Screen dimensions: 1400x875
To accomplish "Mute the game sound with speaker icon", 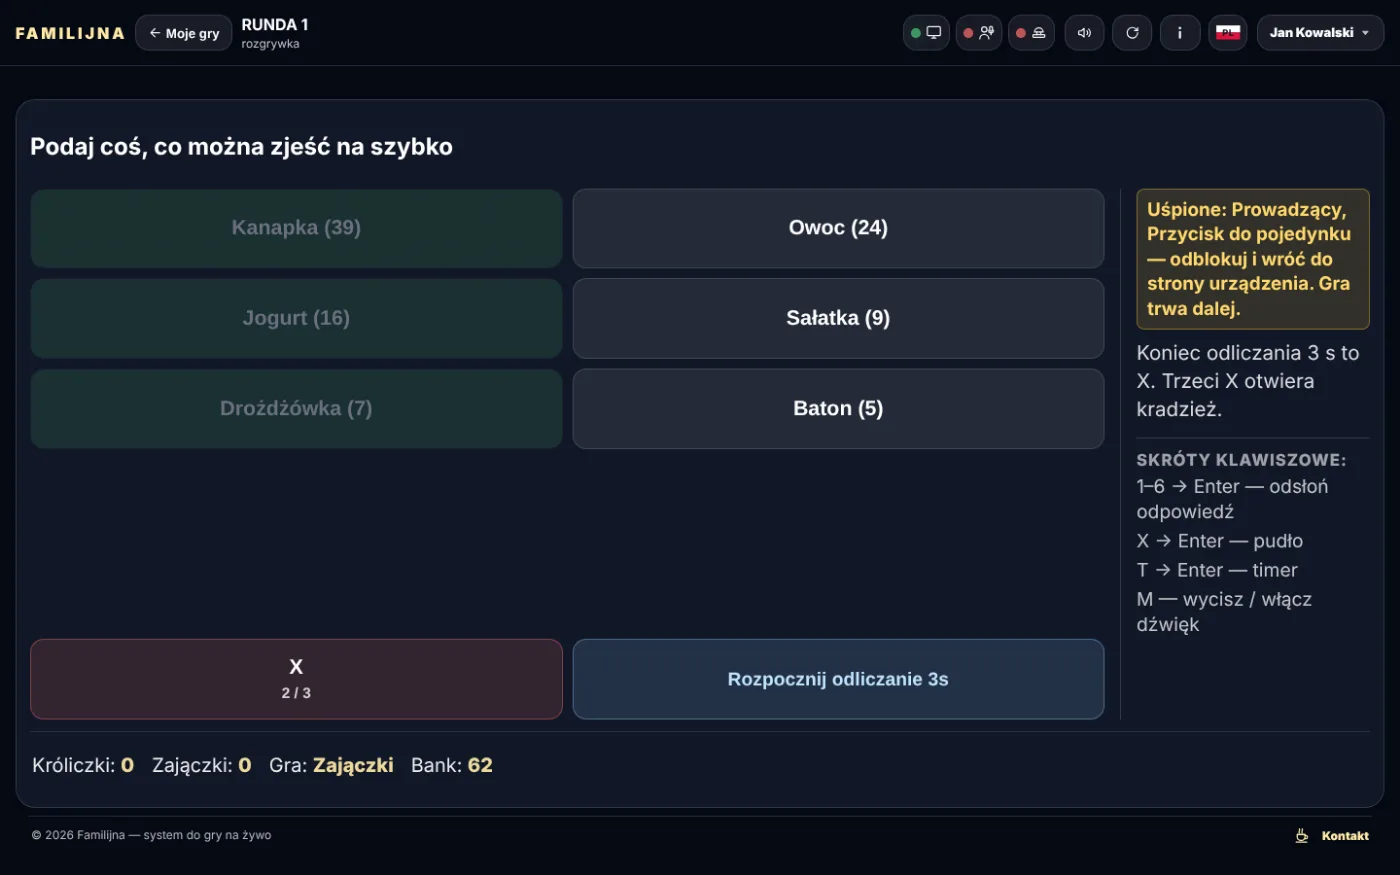I will coord(1084,33).
